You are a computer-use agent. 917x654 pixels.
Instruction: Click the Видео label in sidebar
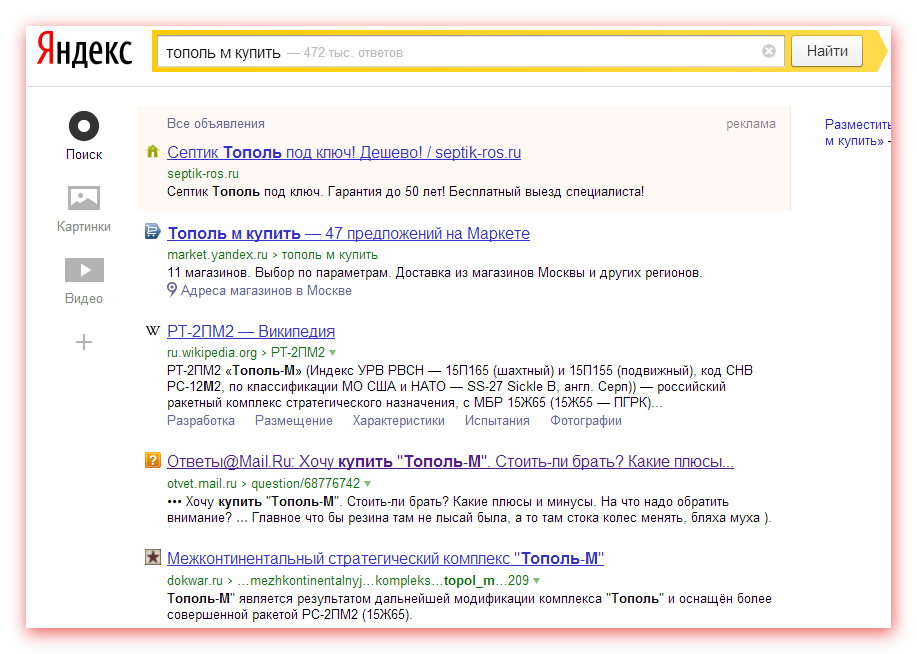click(x=84, y=298)
